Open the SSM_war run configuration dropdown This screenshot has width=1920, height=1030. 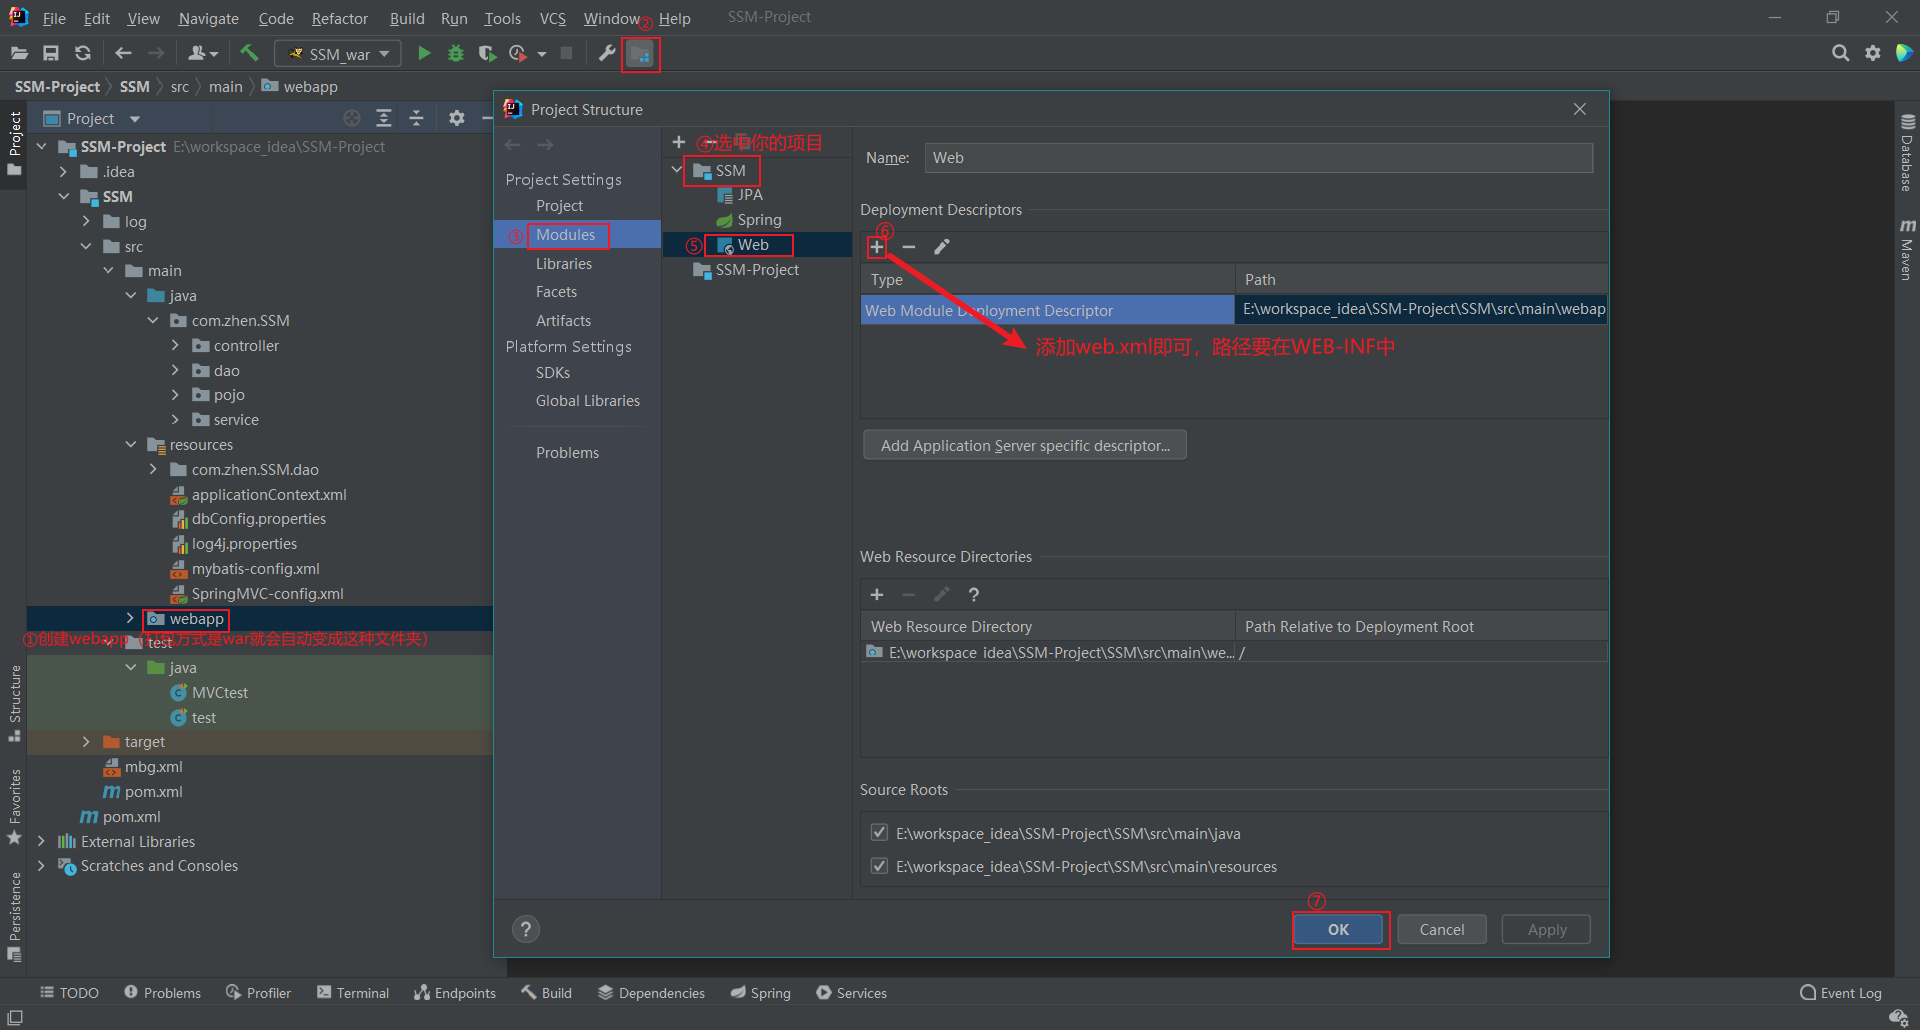[338, 54]
